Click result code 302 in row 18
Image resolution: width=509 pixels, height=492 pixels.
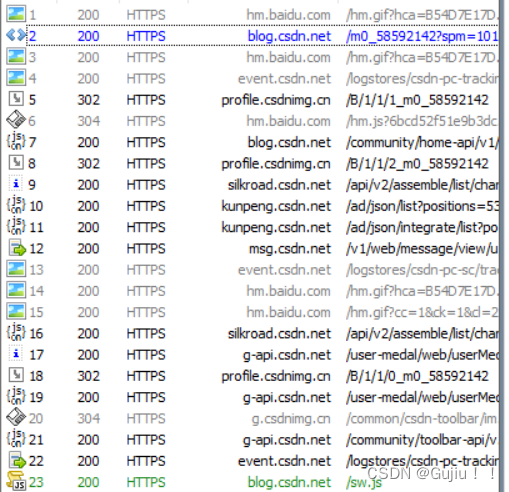point(88,376)
